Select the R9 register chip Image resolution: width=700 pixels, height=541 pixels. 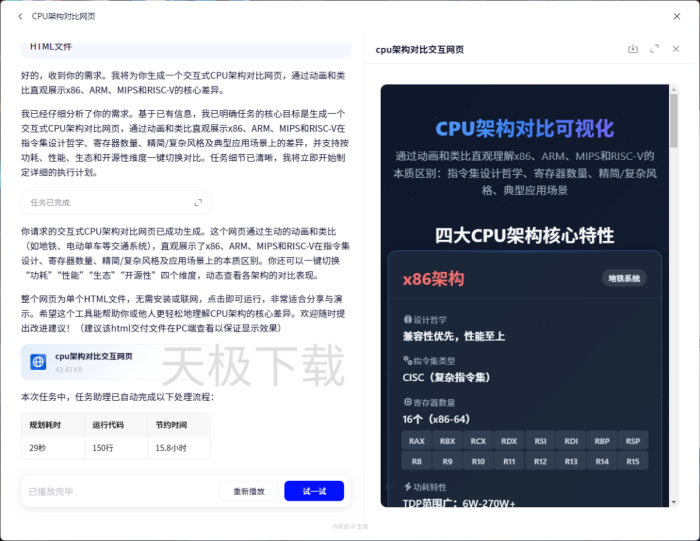447,461
